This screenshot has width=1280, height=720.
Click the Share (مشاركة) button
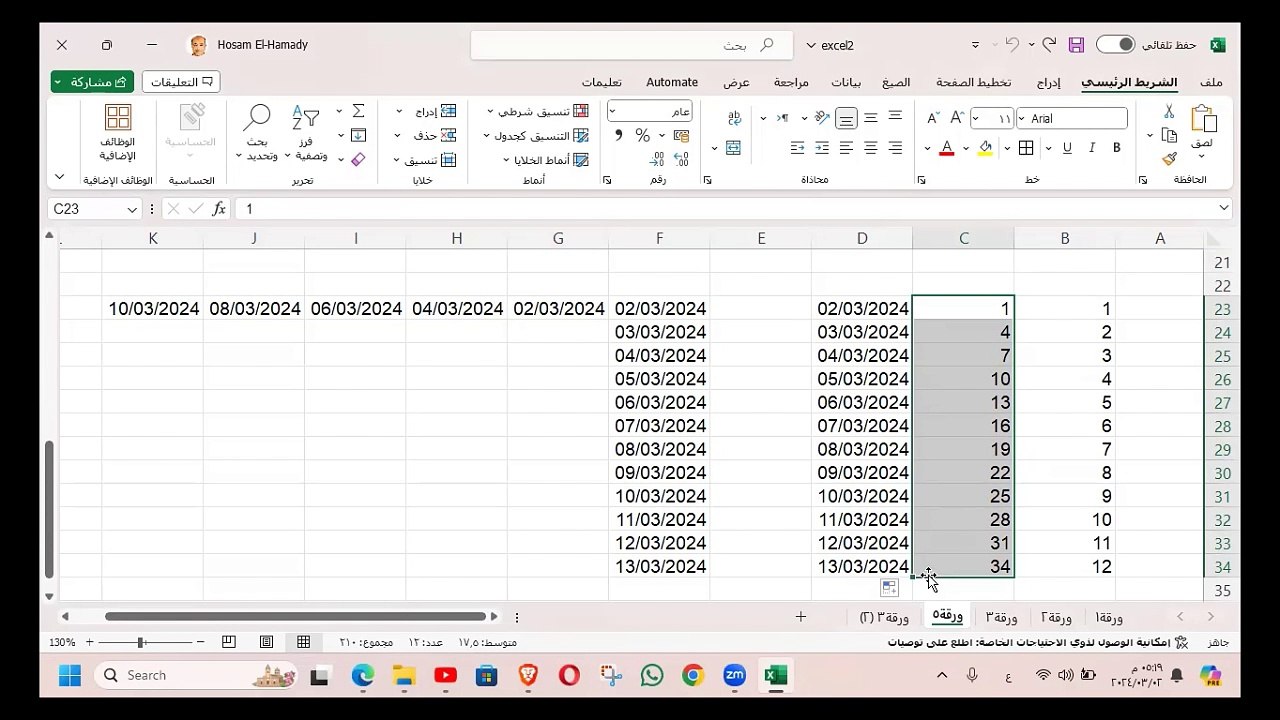pos(92,82)
